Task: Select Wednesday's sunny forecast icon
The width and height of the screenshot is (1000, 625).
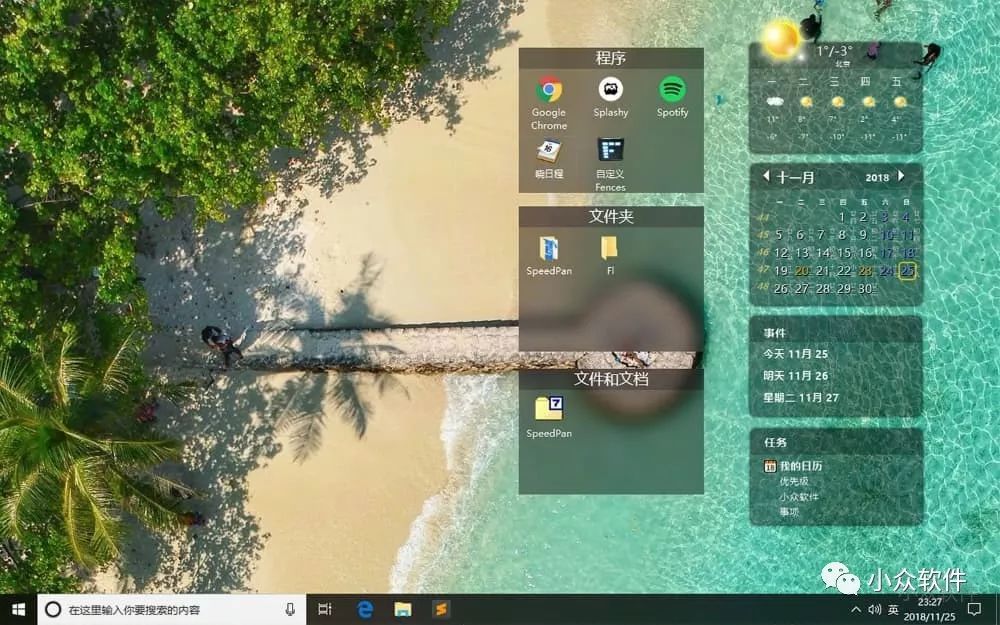Action: tap(837, 101)
